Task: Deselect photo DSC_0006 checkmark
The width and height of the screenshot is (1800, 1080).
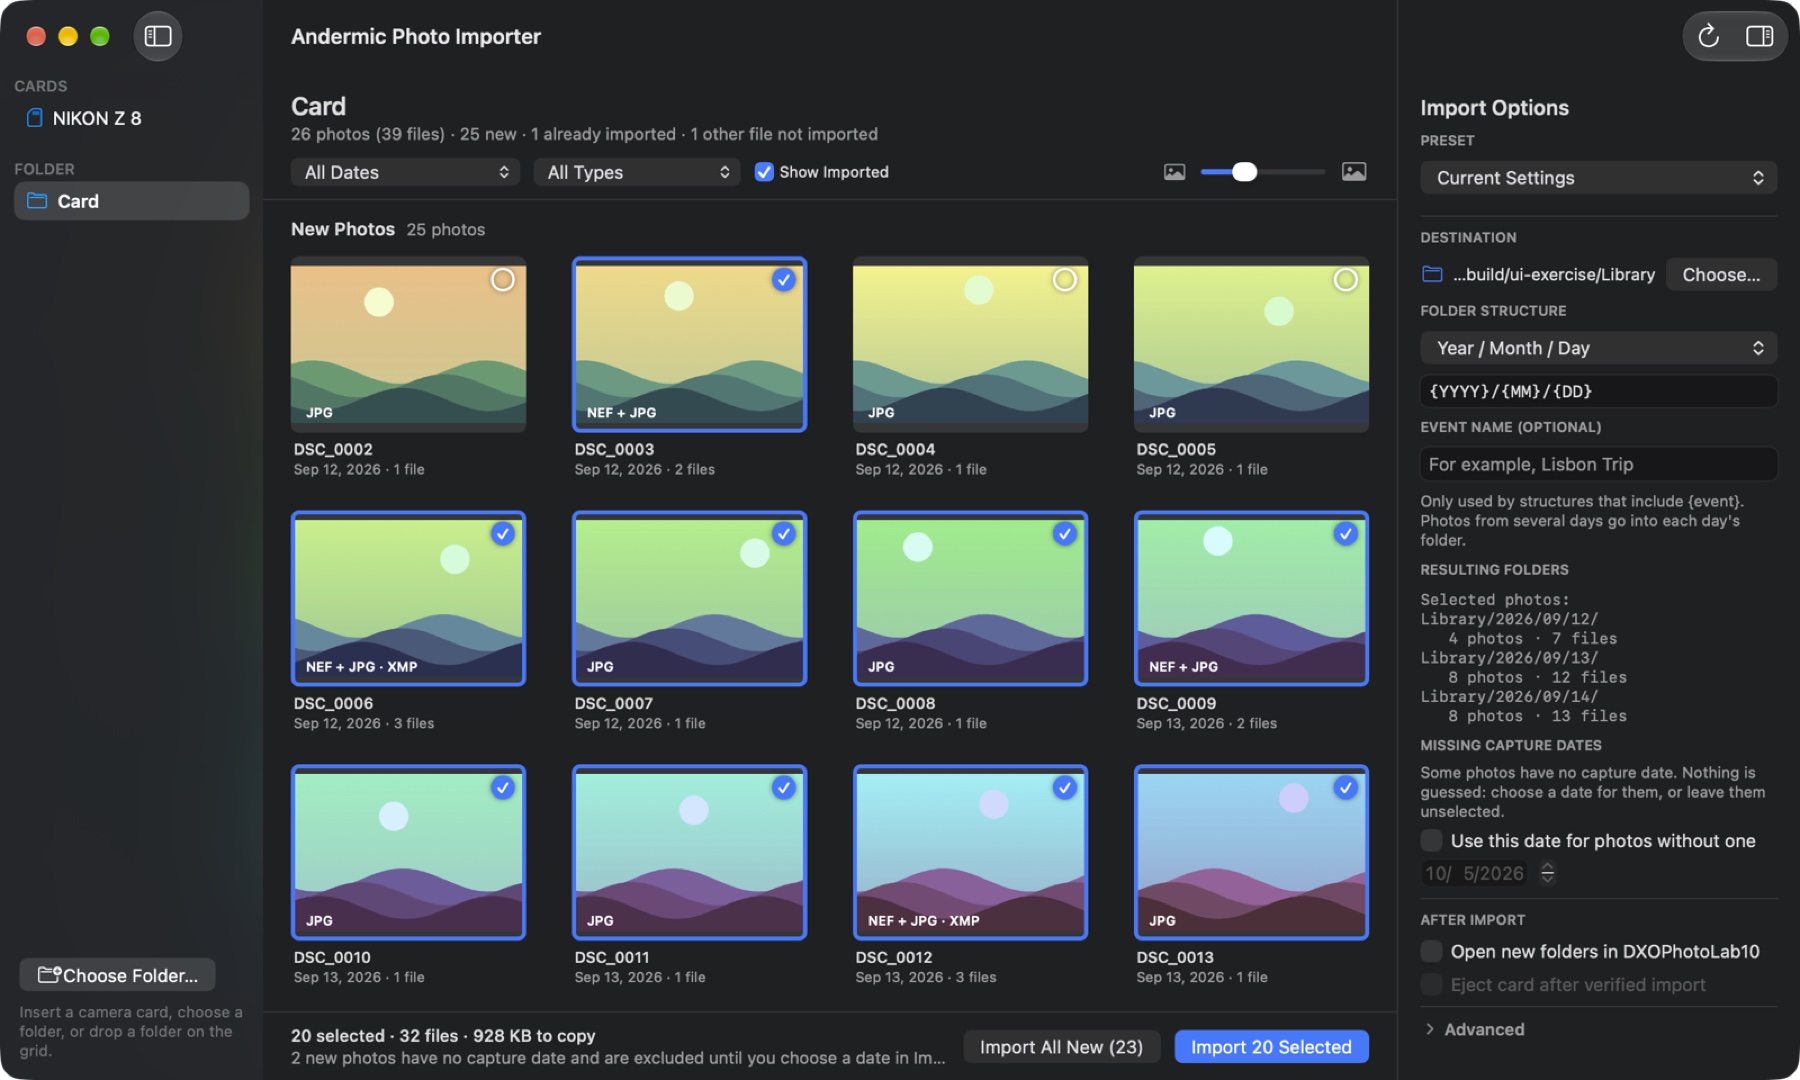Action: point(503,534)
